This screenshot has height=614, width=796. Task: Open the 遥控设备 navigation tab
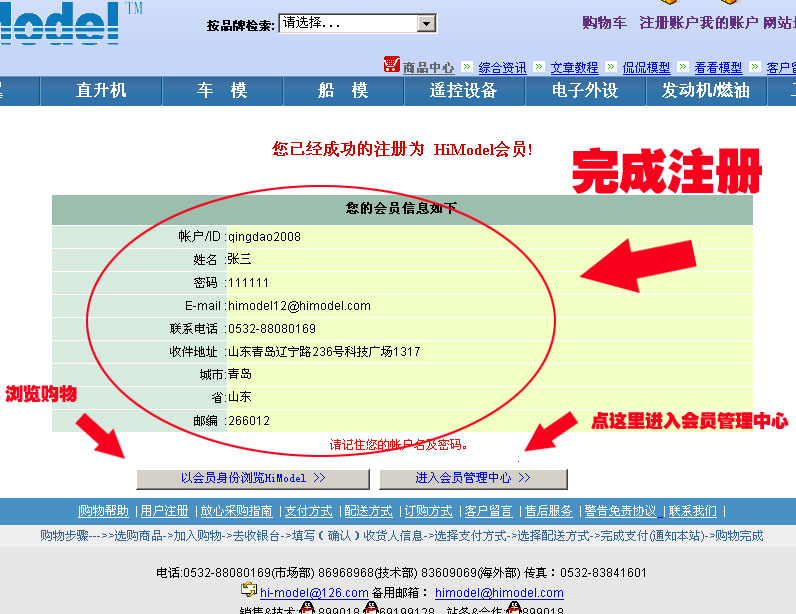pyautogui.click(x=464, y=91)
